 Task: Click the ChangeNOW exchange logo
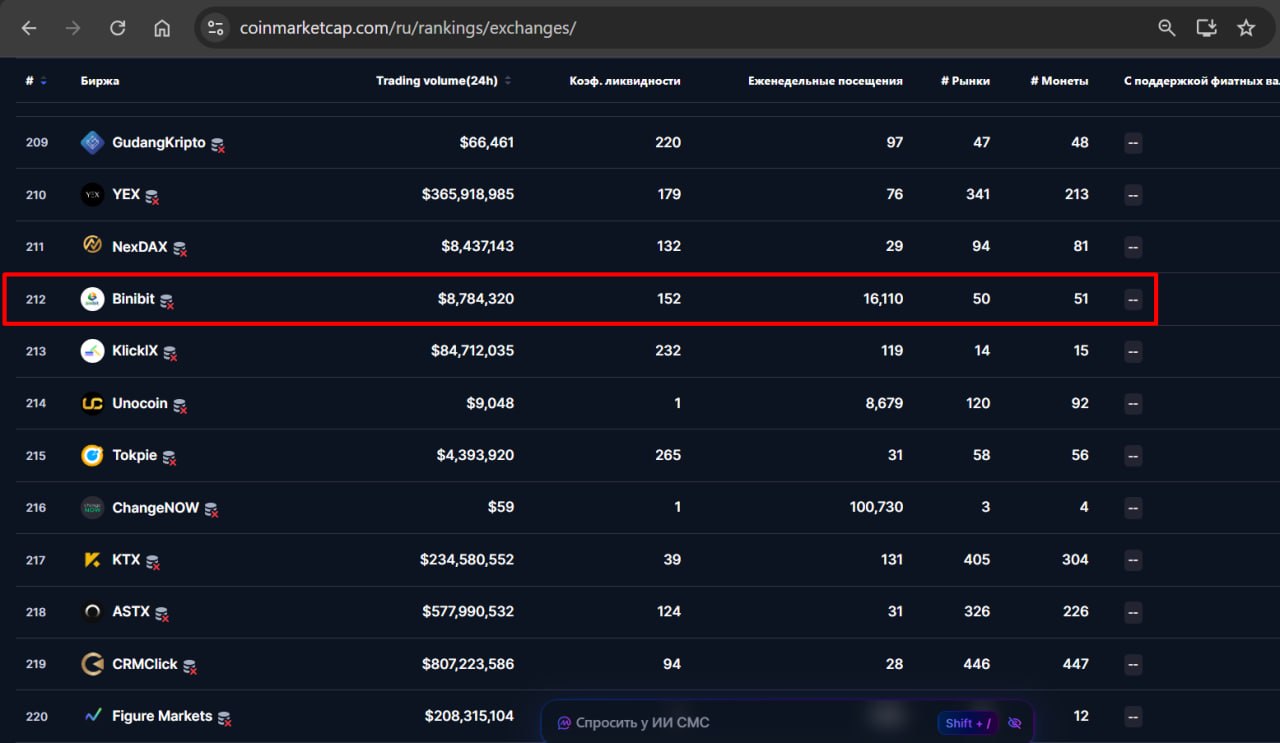[x=92, y=508]
